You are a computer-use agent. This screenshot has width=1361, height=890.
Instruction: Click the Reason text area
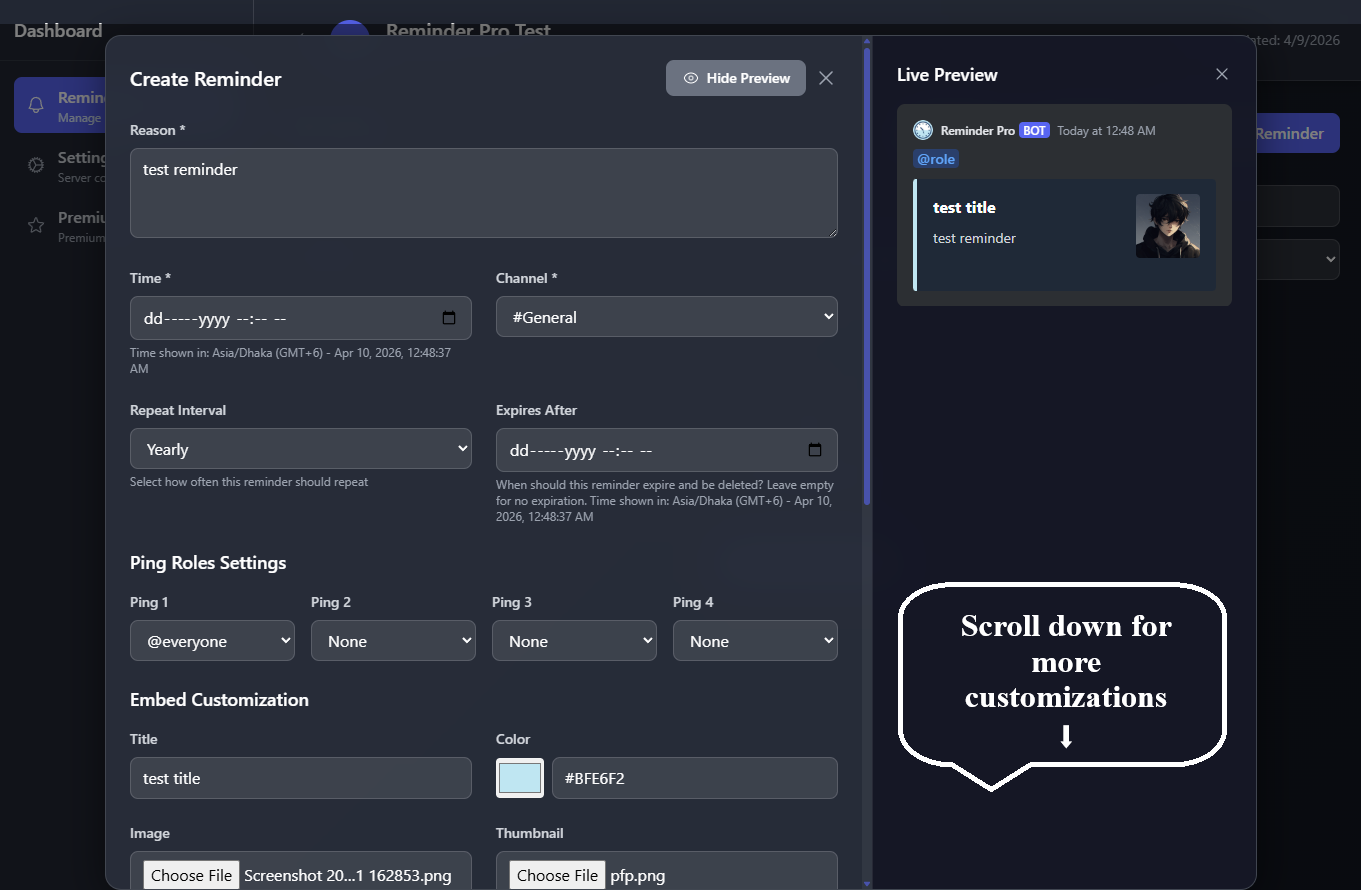(x=484, y=193)
